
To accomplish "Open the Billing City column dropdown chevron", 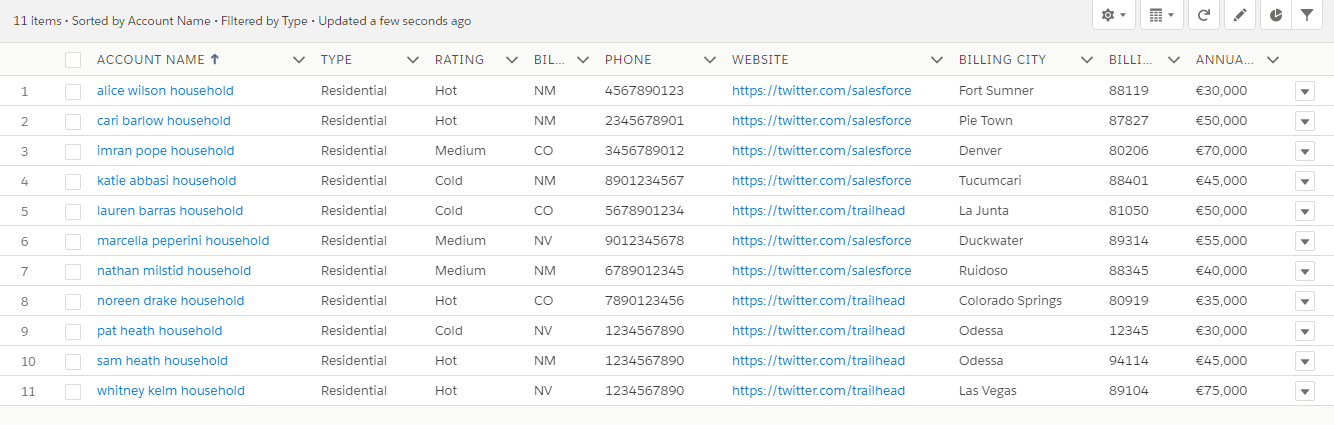I will click(1086, 60).
